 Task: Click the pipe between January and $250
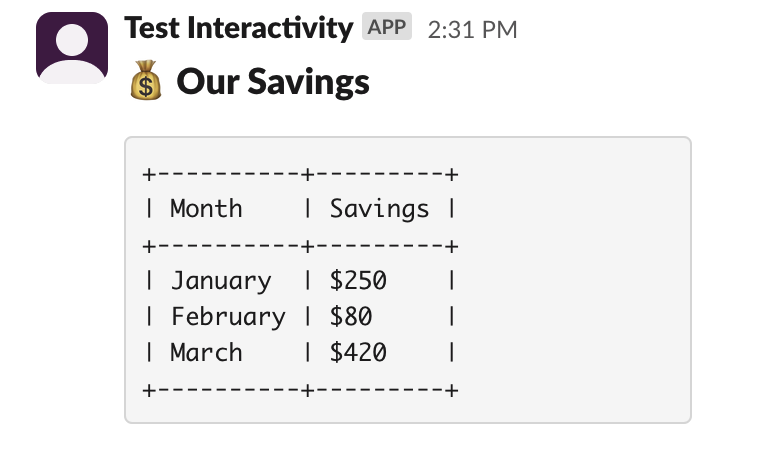point(308,281)
